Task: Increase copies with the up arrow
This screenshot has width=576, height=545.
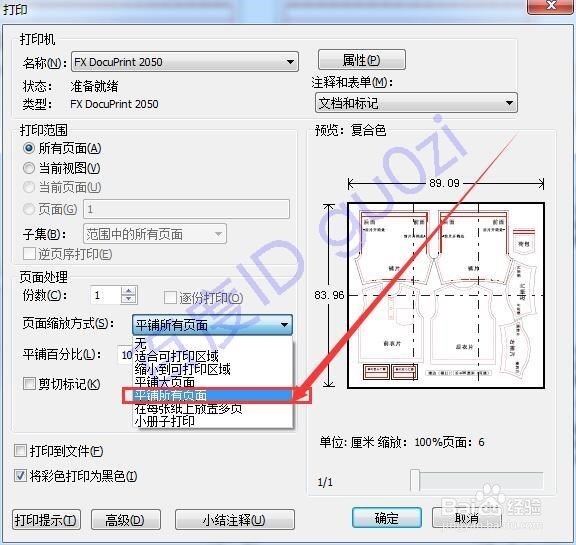Action: [129, 291]
